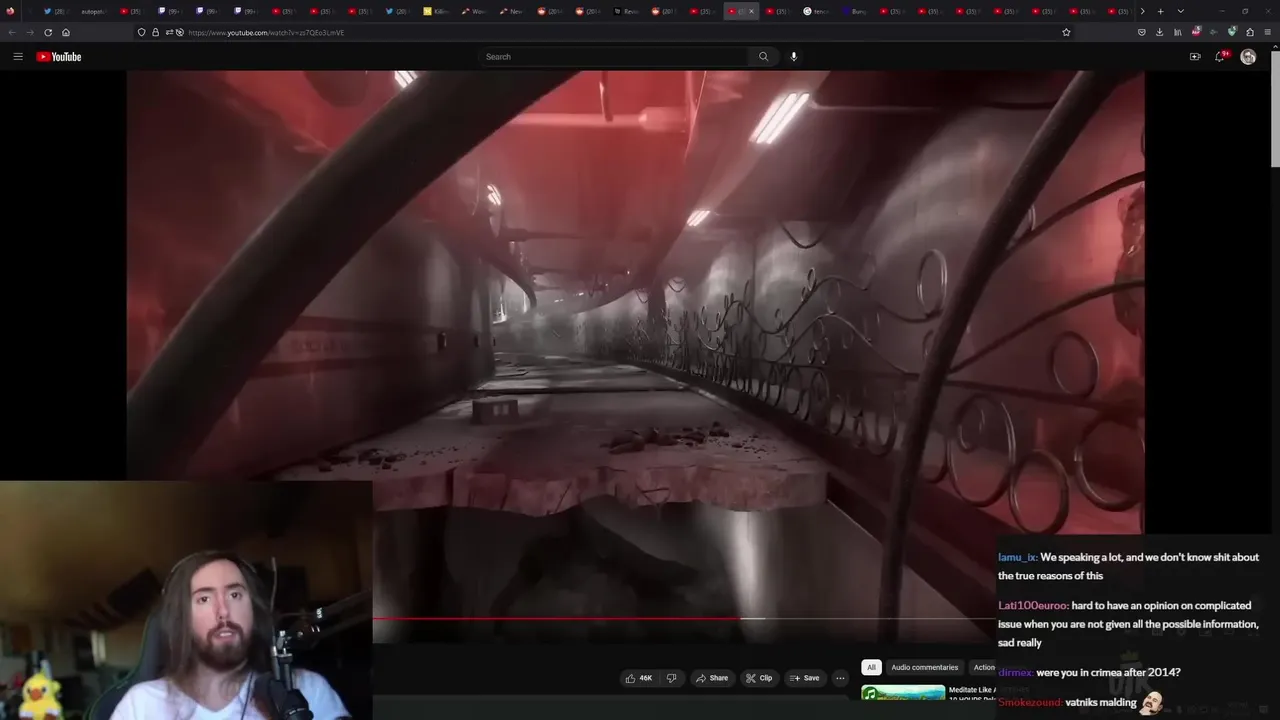Like the video with 46K likes
1280x720 pixels.
(x=639, y=678)
